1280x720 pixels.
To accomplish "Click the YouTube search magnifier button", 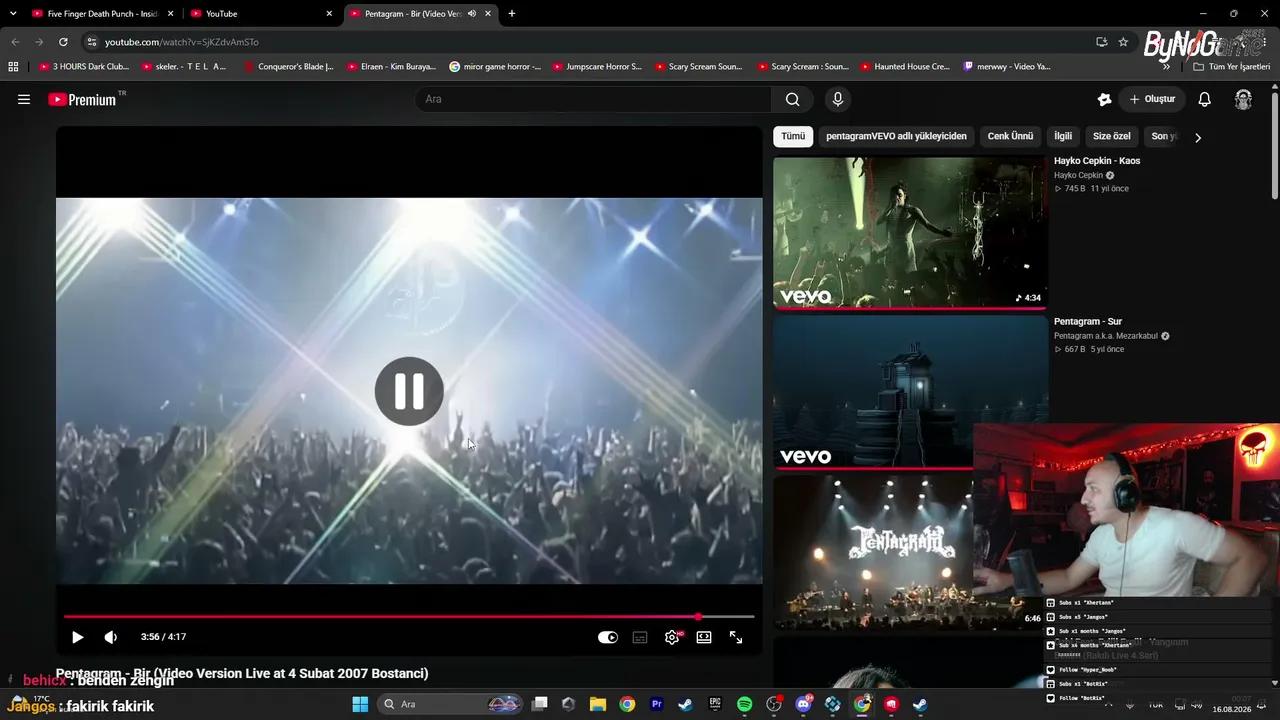I will click(792, 99).
